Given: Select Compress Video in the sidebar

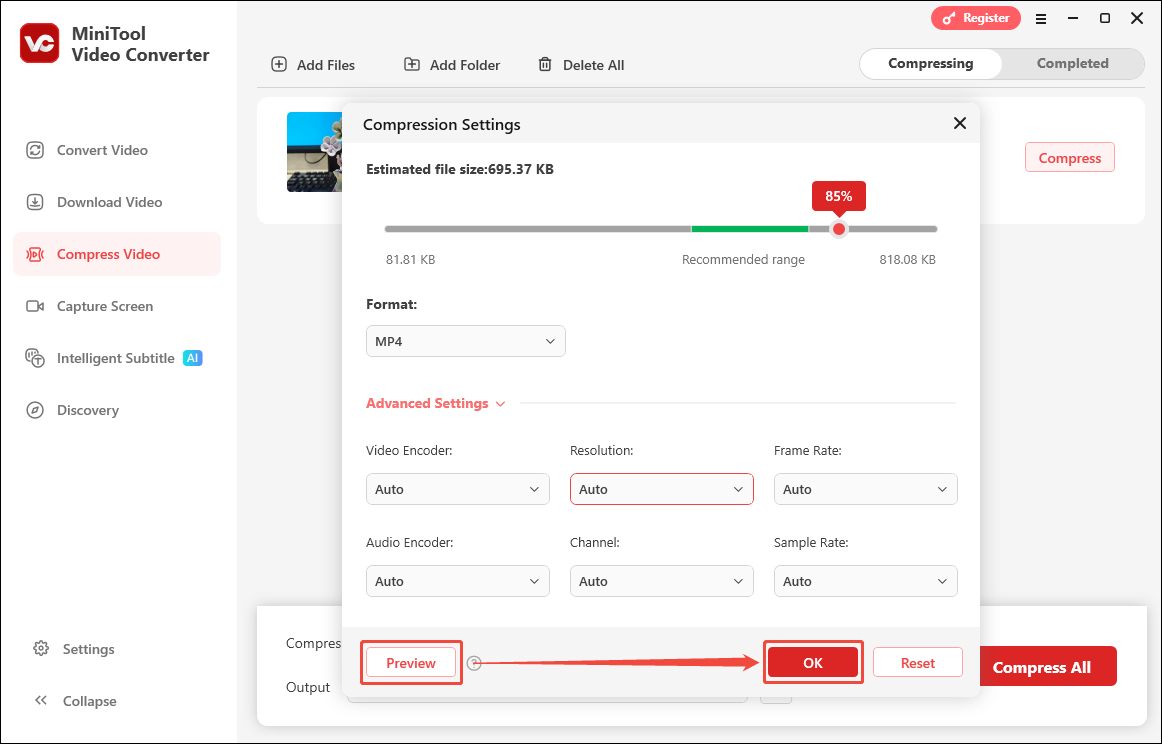Looking at the screenshot, I should click(105, 253).
